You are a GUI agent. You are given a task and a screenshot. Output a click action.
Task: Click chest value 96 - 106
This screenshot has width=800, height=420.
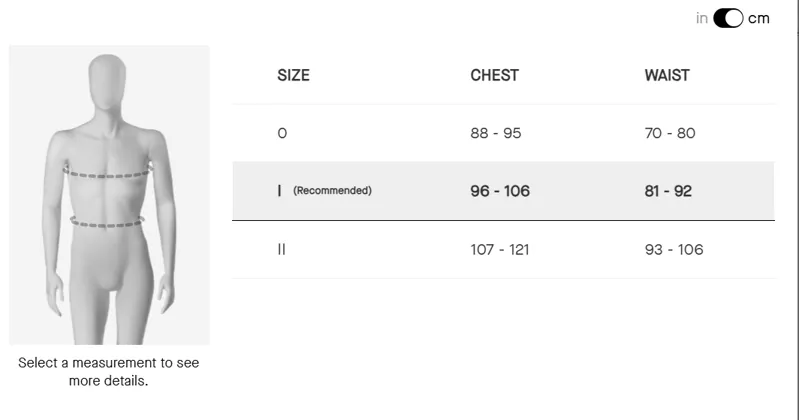(x=500, y=191)
